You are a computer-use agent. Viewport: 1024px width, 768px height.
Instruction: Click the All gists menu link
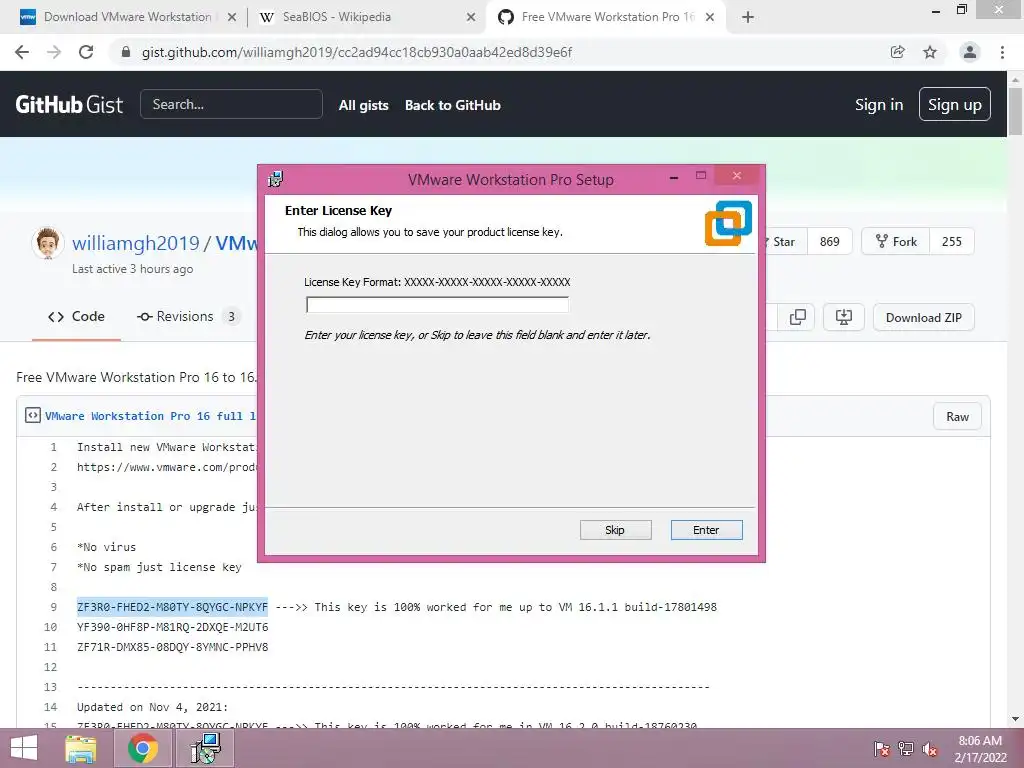click(363, 105)
